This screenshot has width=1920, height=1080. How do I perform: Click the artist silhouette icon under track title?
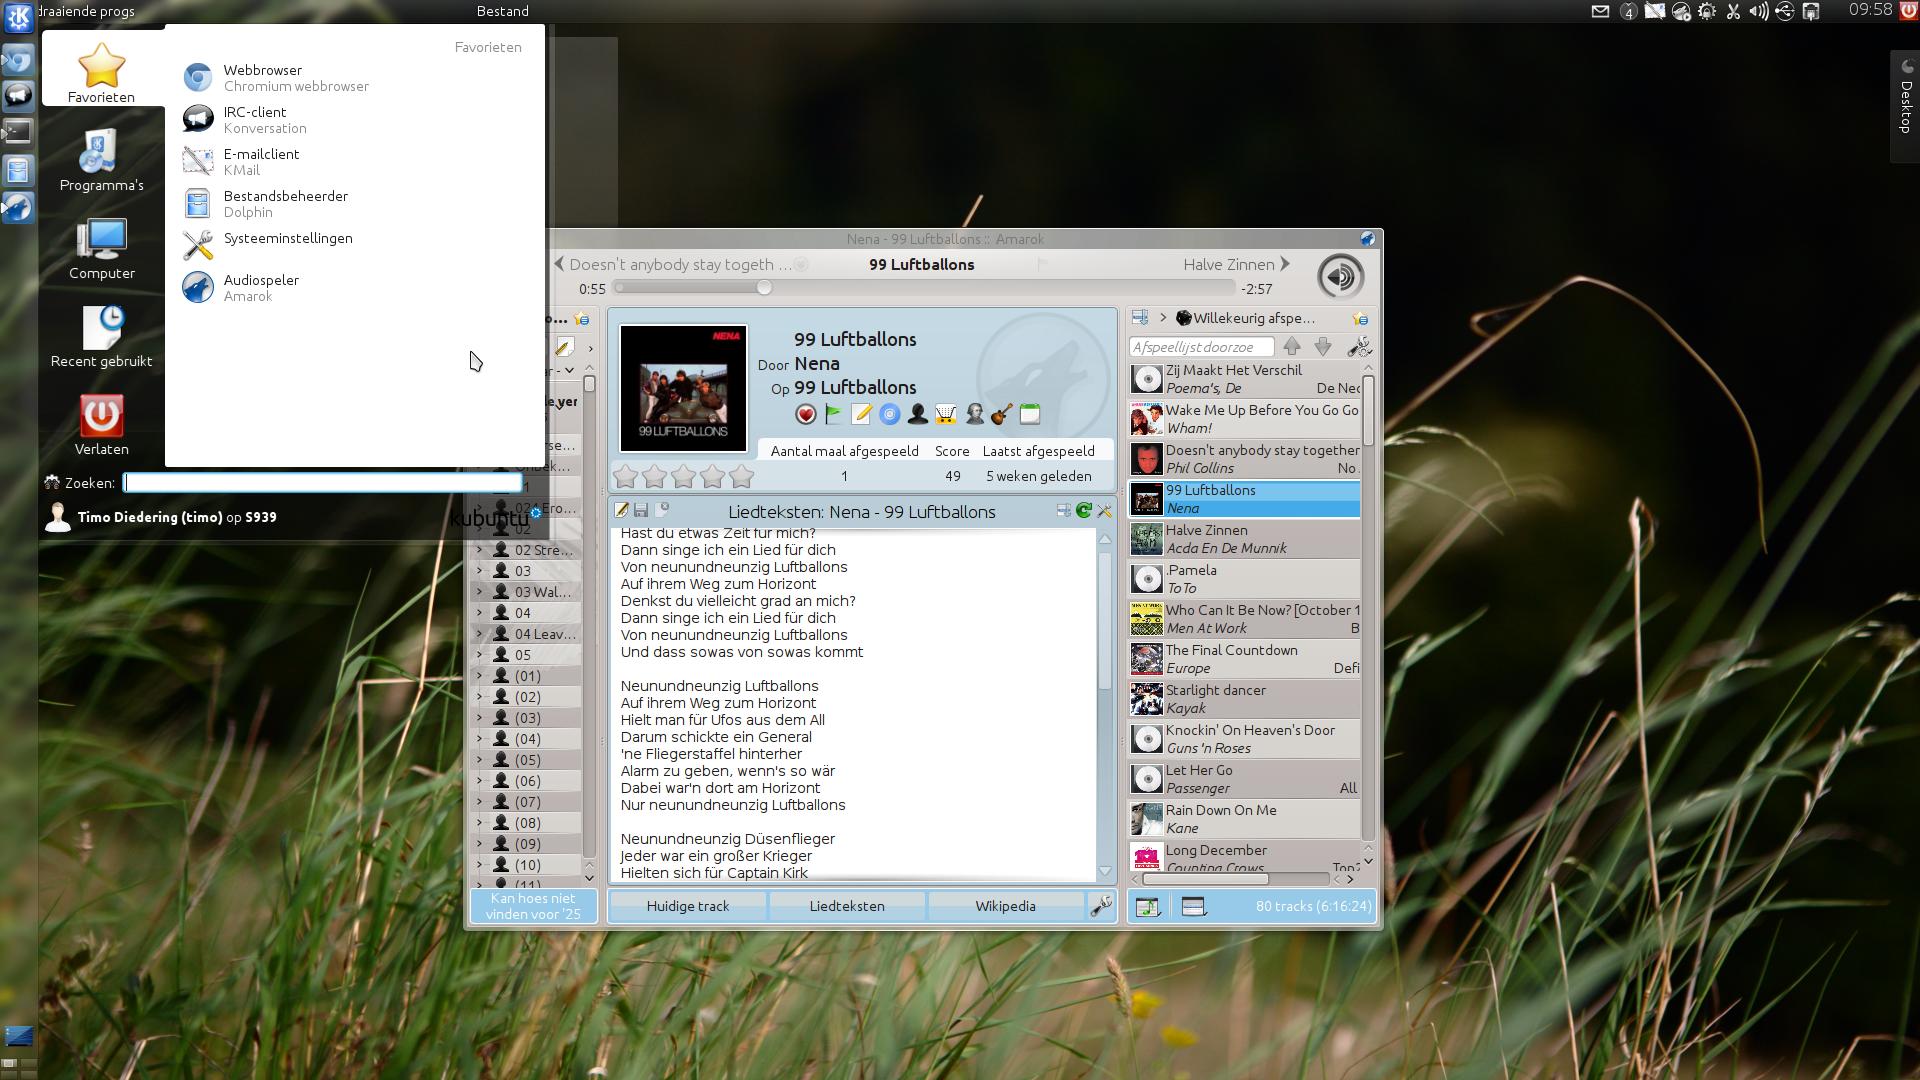click(x=917, y=414)
